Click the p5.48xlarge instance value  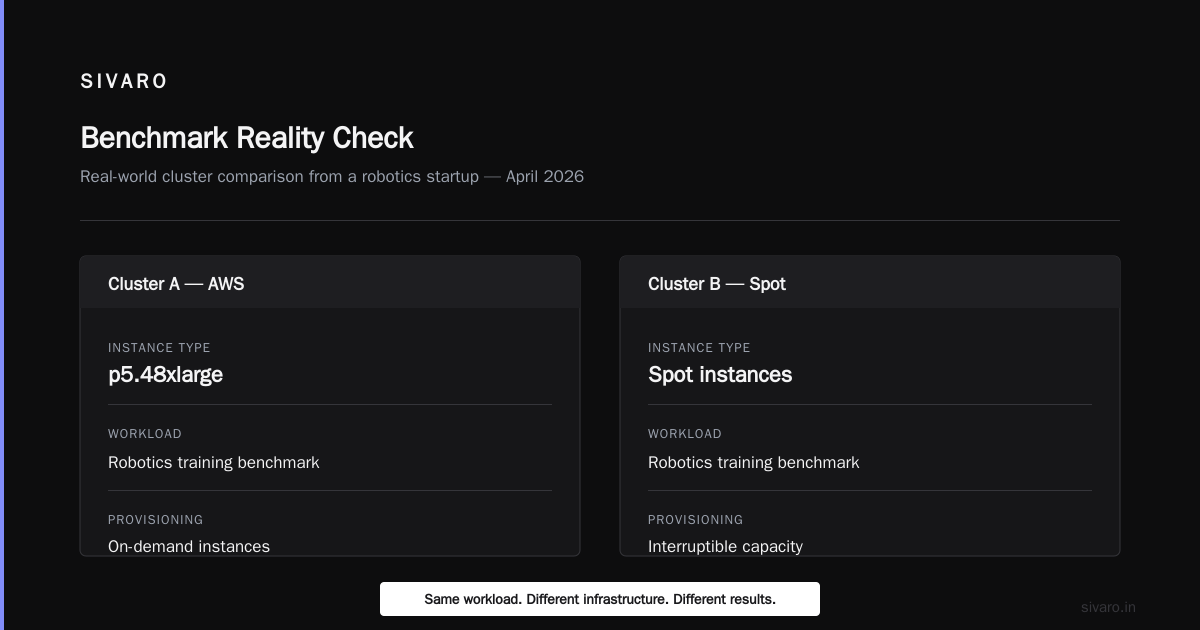point(165,375)
